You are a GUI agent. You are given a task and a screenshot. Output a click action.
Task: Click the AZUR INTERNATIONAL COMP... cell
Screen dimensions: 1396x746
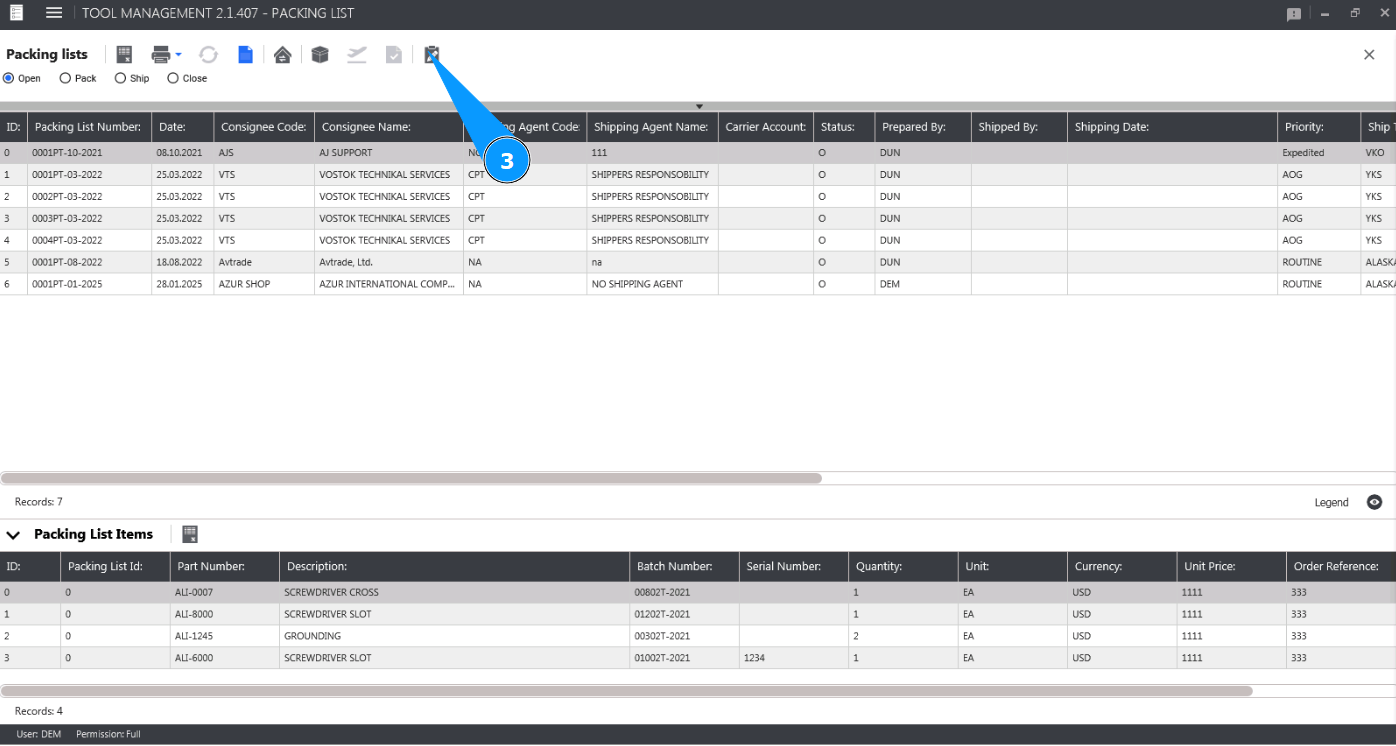point(389,284)
